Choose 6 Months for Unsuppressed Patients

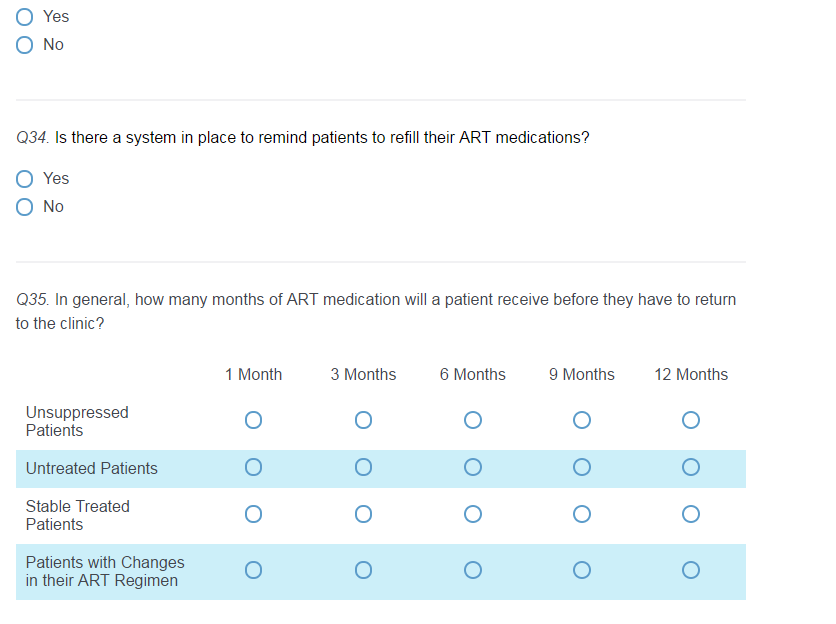click(x=473, y=420)
